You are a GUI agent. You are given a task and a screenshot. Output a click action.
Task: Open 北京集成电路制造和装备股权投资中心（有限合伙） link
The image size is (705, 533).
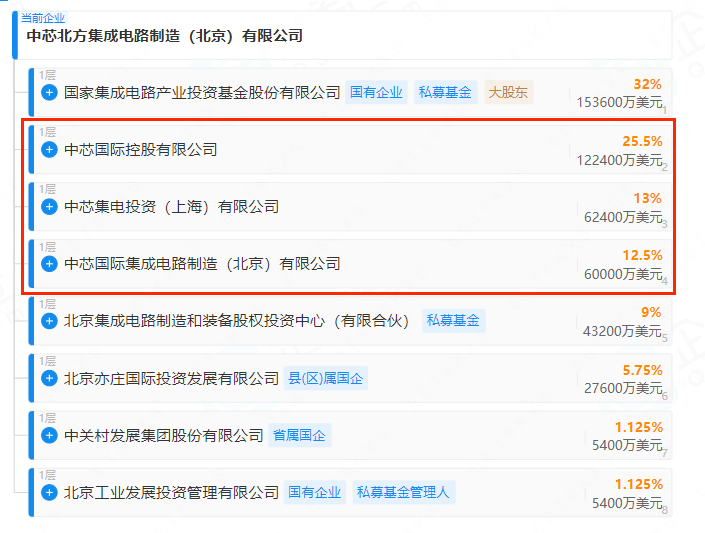click(237, 321)
